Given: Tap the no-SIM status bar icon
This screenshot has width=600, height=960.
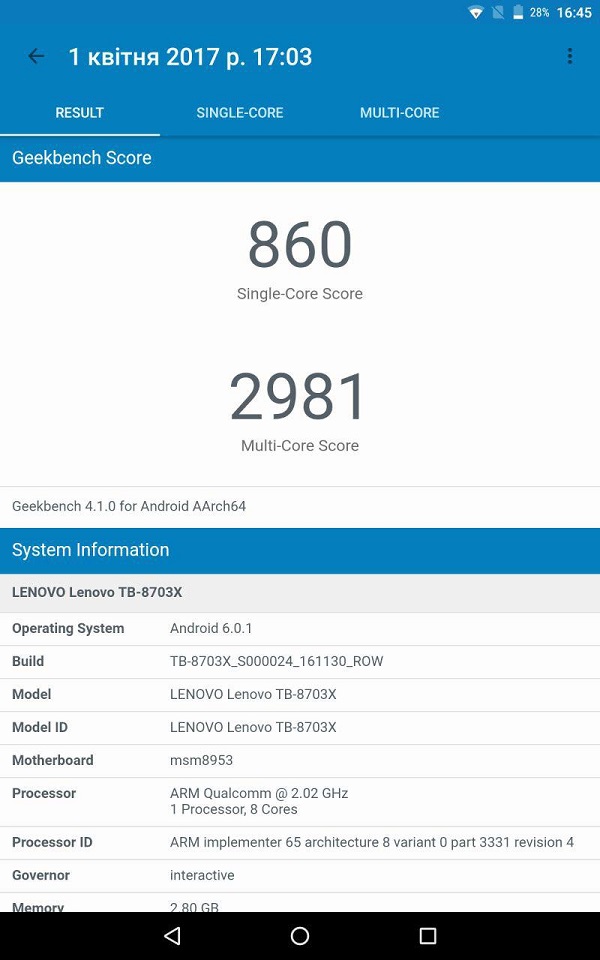Looking at the screenshot, I should [497, 13].
